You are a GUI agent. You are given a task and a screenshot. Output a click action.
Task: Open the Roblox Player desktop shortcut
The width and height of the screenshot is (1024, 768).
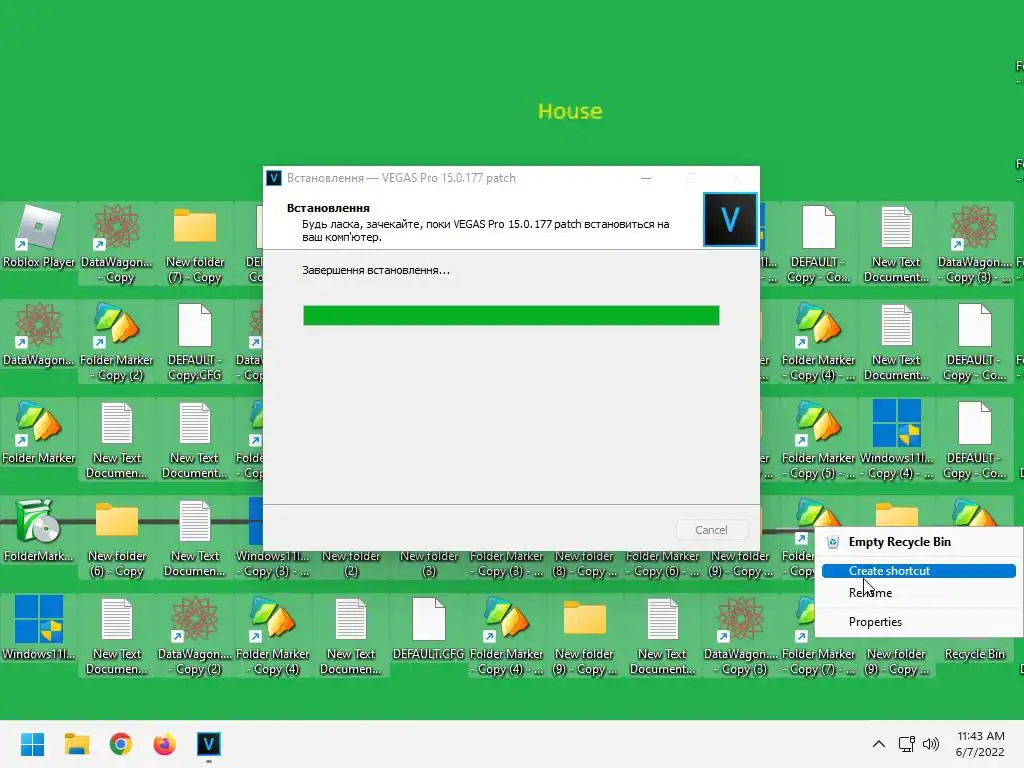39,238
